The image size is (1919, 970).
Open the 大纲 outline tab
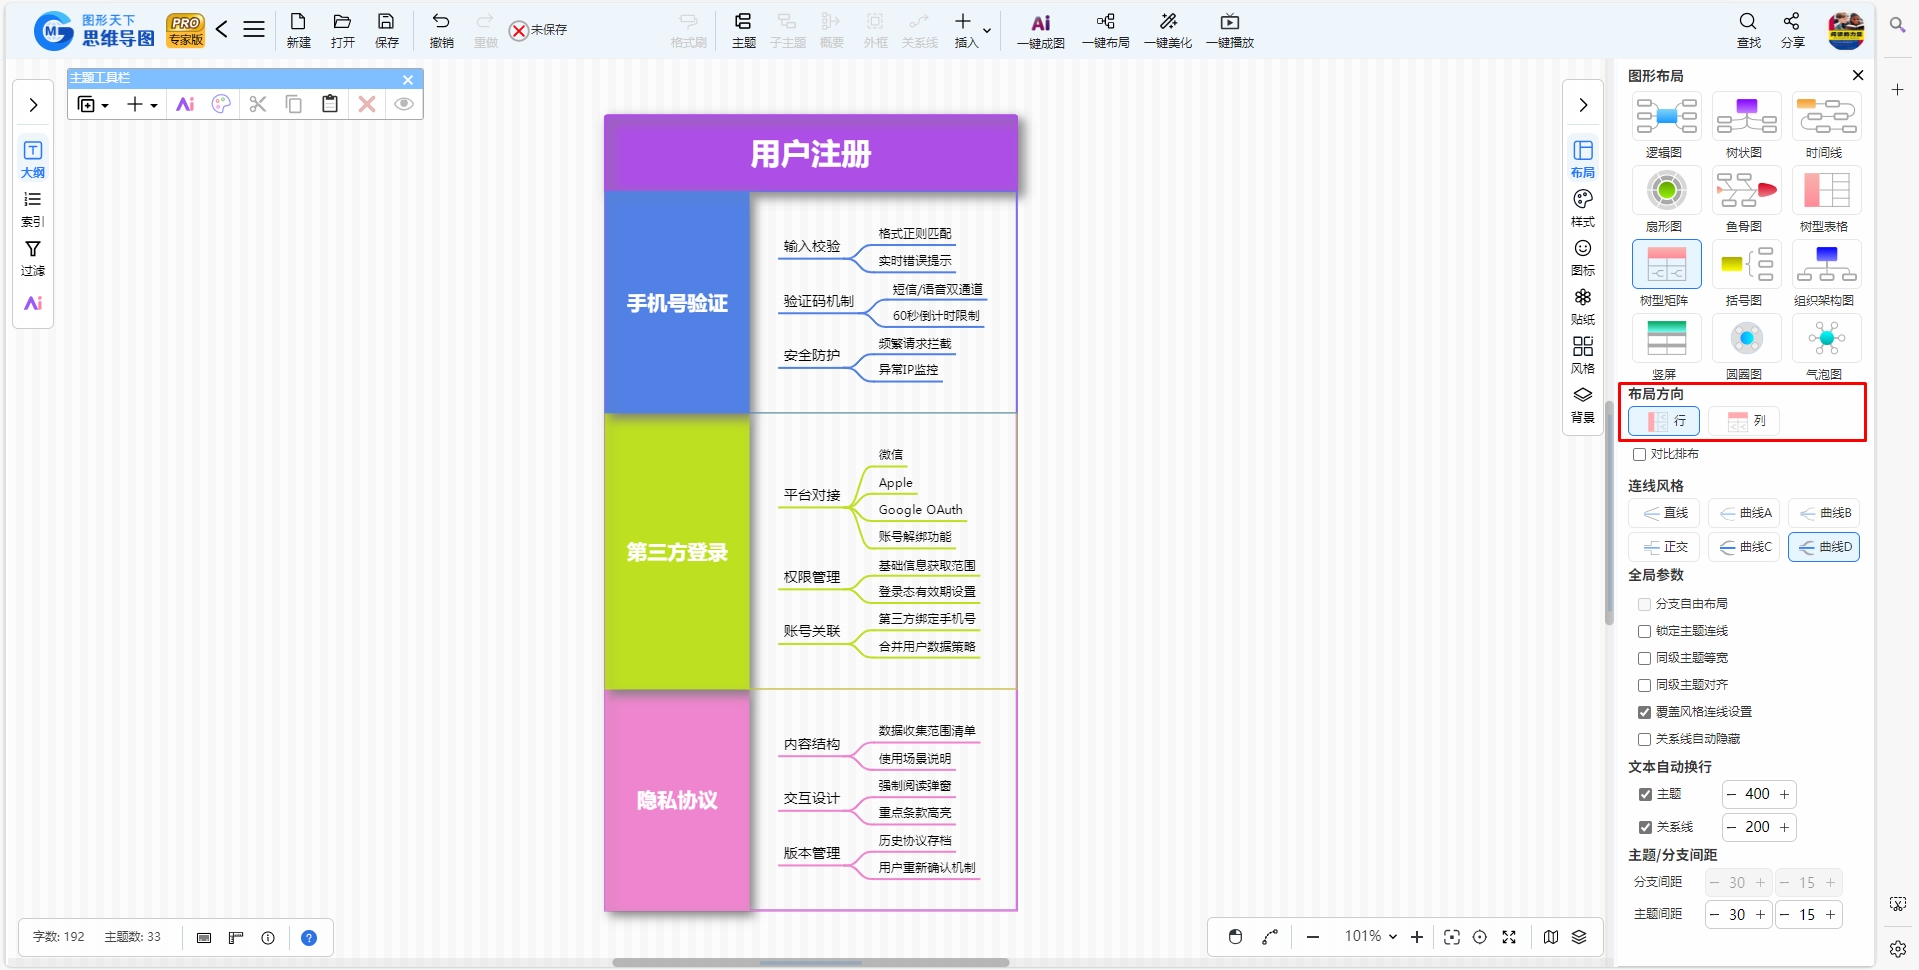pyautogui.click(x=33, y=159)
